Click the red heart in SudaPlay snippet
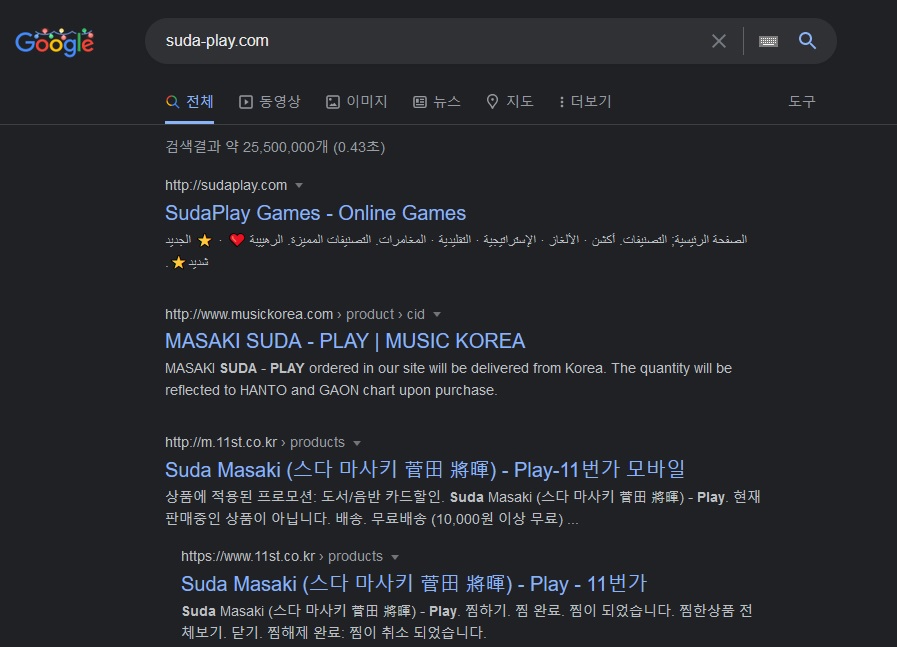Image resolution: width=897 pixels, height=647 pixels. click(x=236, y=240)
